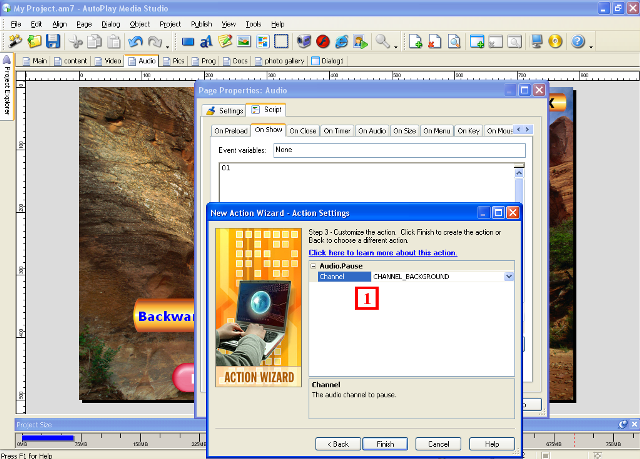Click the Help question mark toolbar icon
Viewport: 640px width, 459px height.
pos(577,42)
